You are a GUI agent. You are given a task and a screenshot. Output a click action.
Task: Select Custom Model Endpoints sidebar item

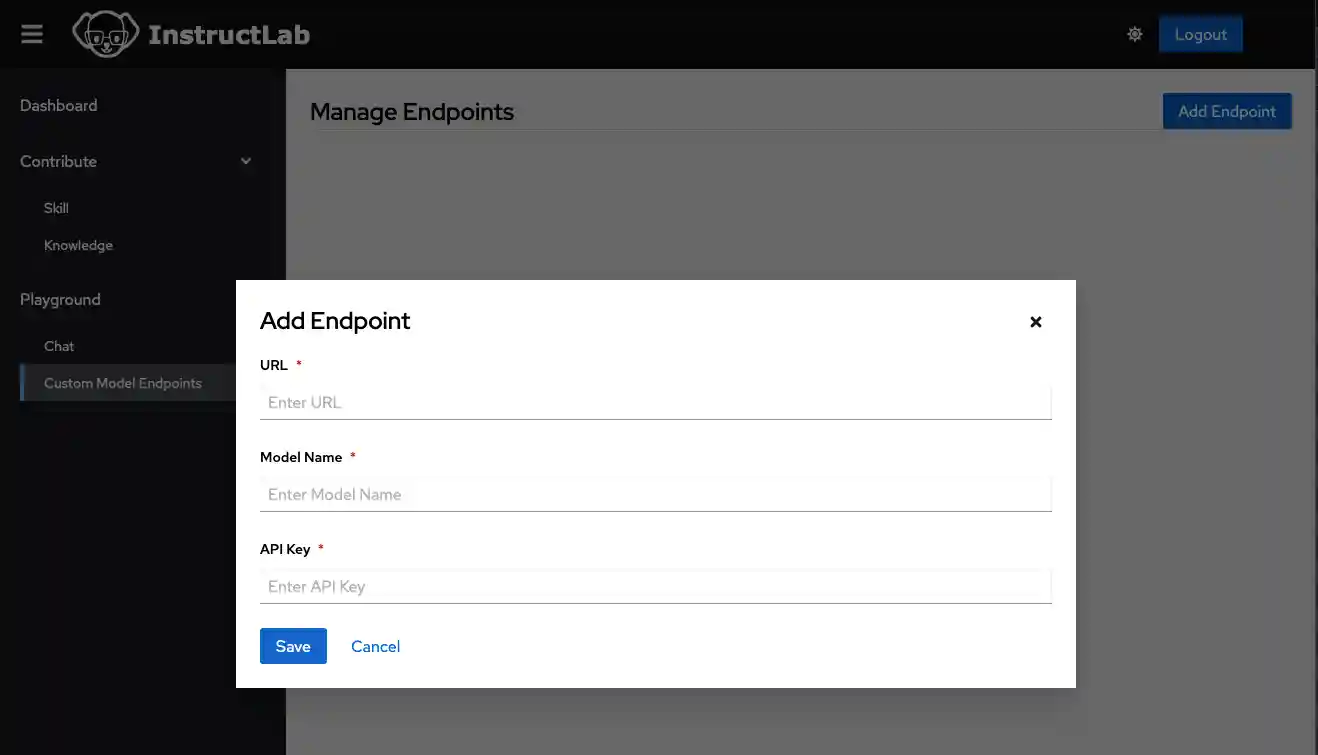pyautogui.click(x=123, y=383)
